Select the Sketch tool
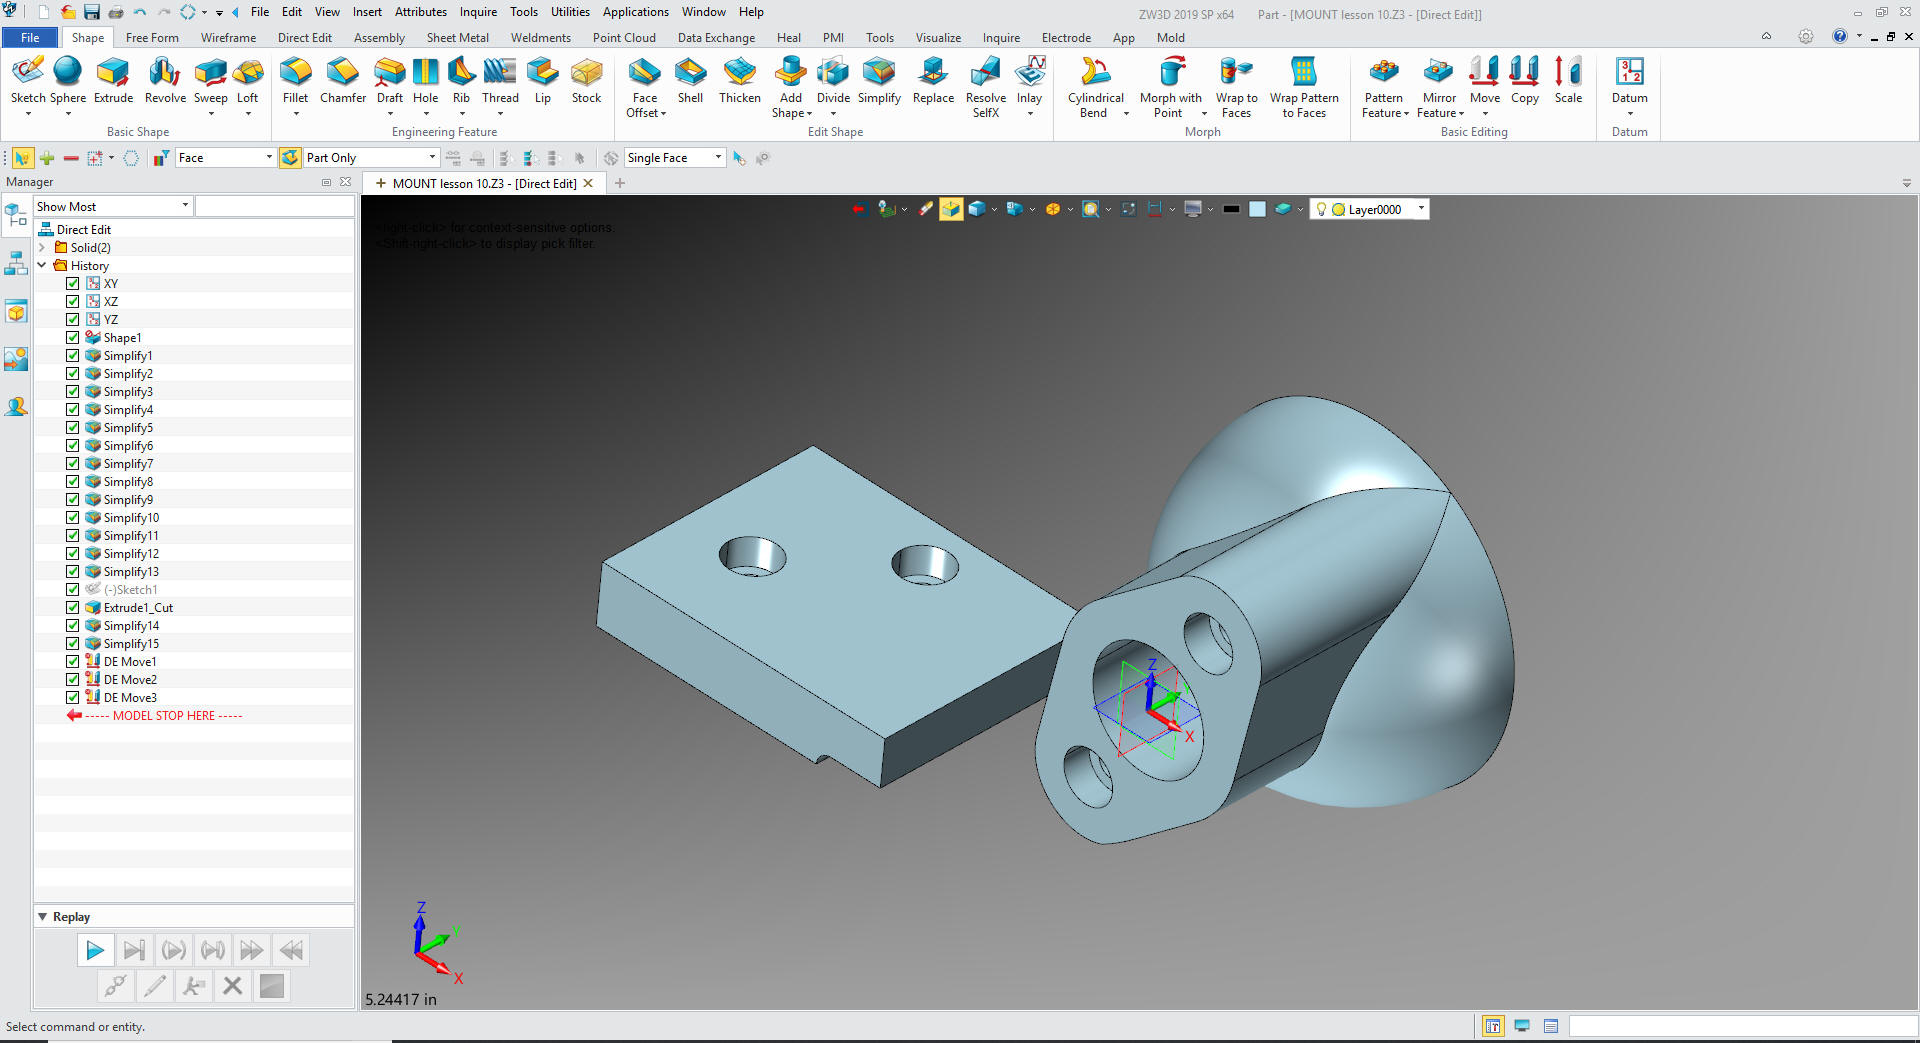Image resolution: width=1920 pixels, height=1043 pixels. pyautogui.click(x=28, y=80)
